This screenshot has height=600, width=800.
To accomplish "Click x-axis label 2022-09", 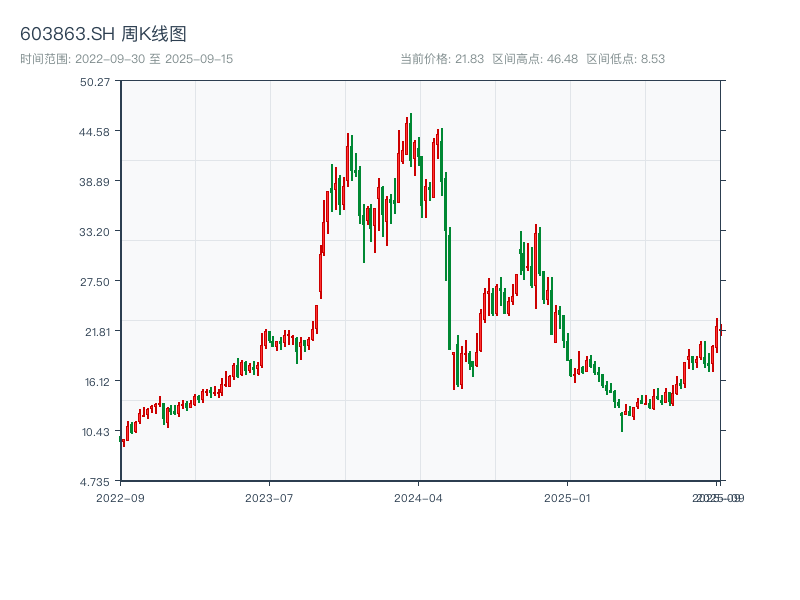I will pos(120,498).
